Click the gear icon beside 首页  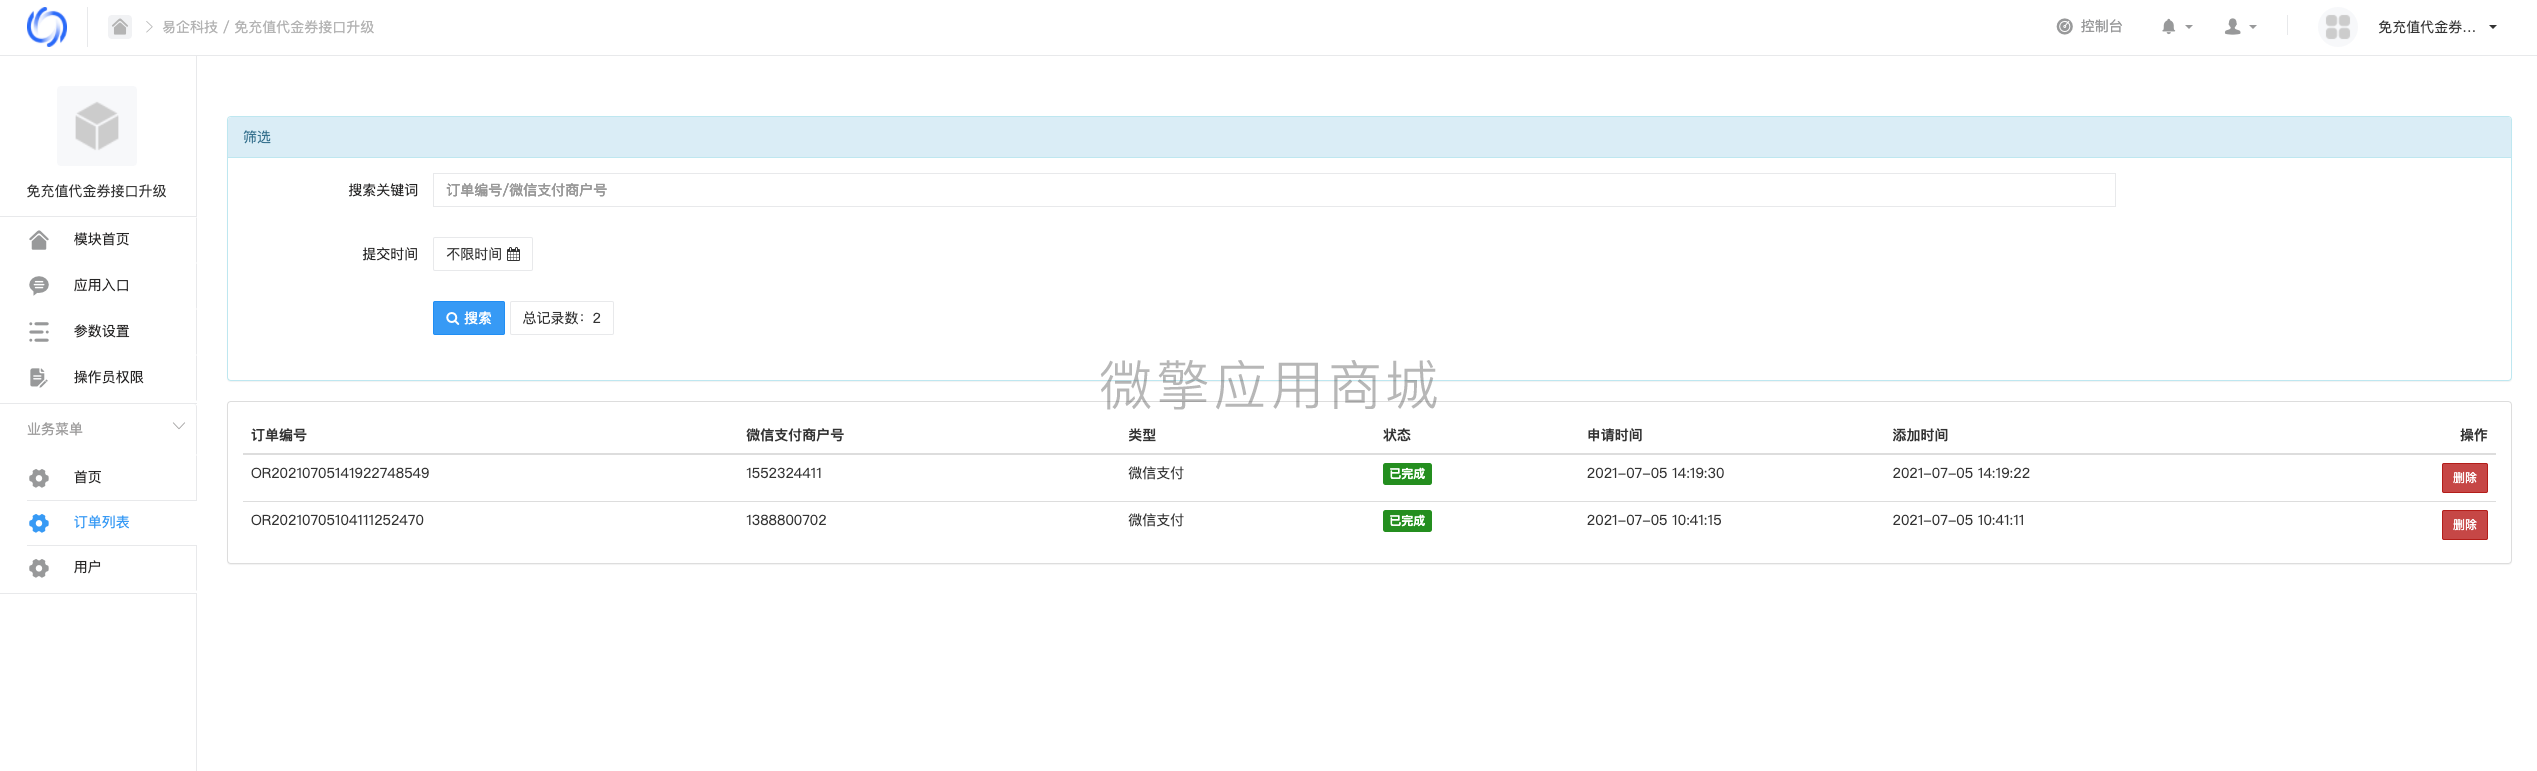39,478
